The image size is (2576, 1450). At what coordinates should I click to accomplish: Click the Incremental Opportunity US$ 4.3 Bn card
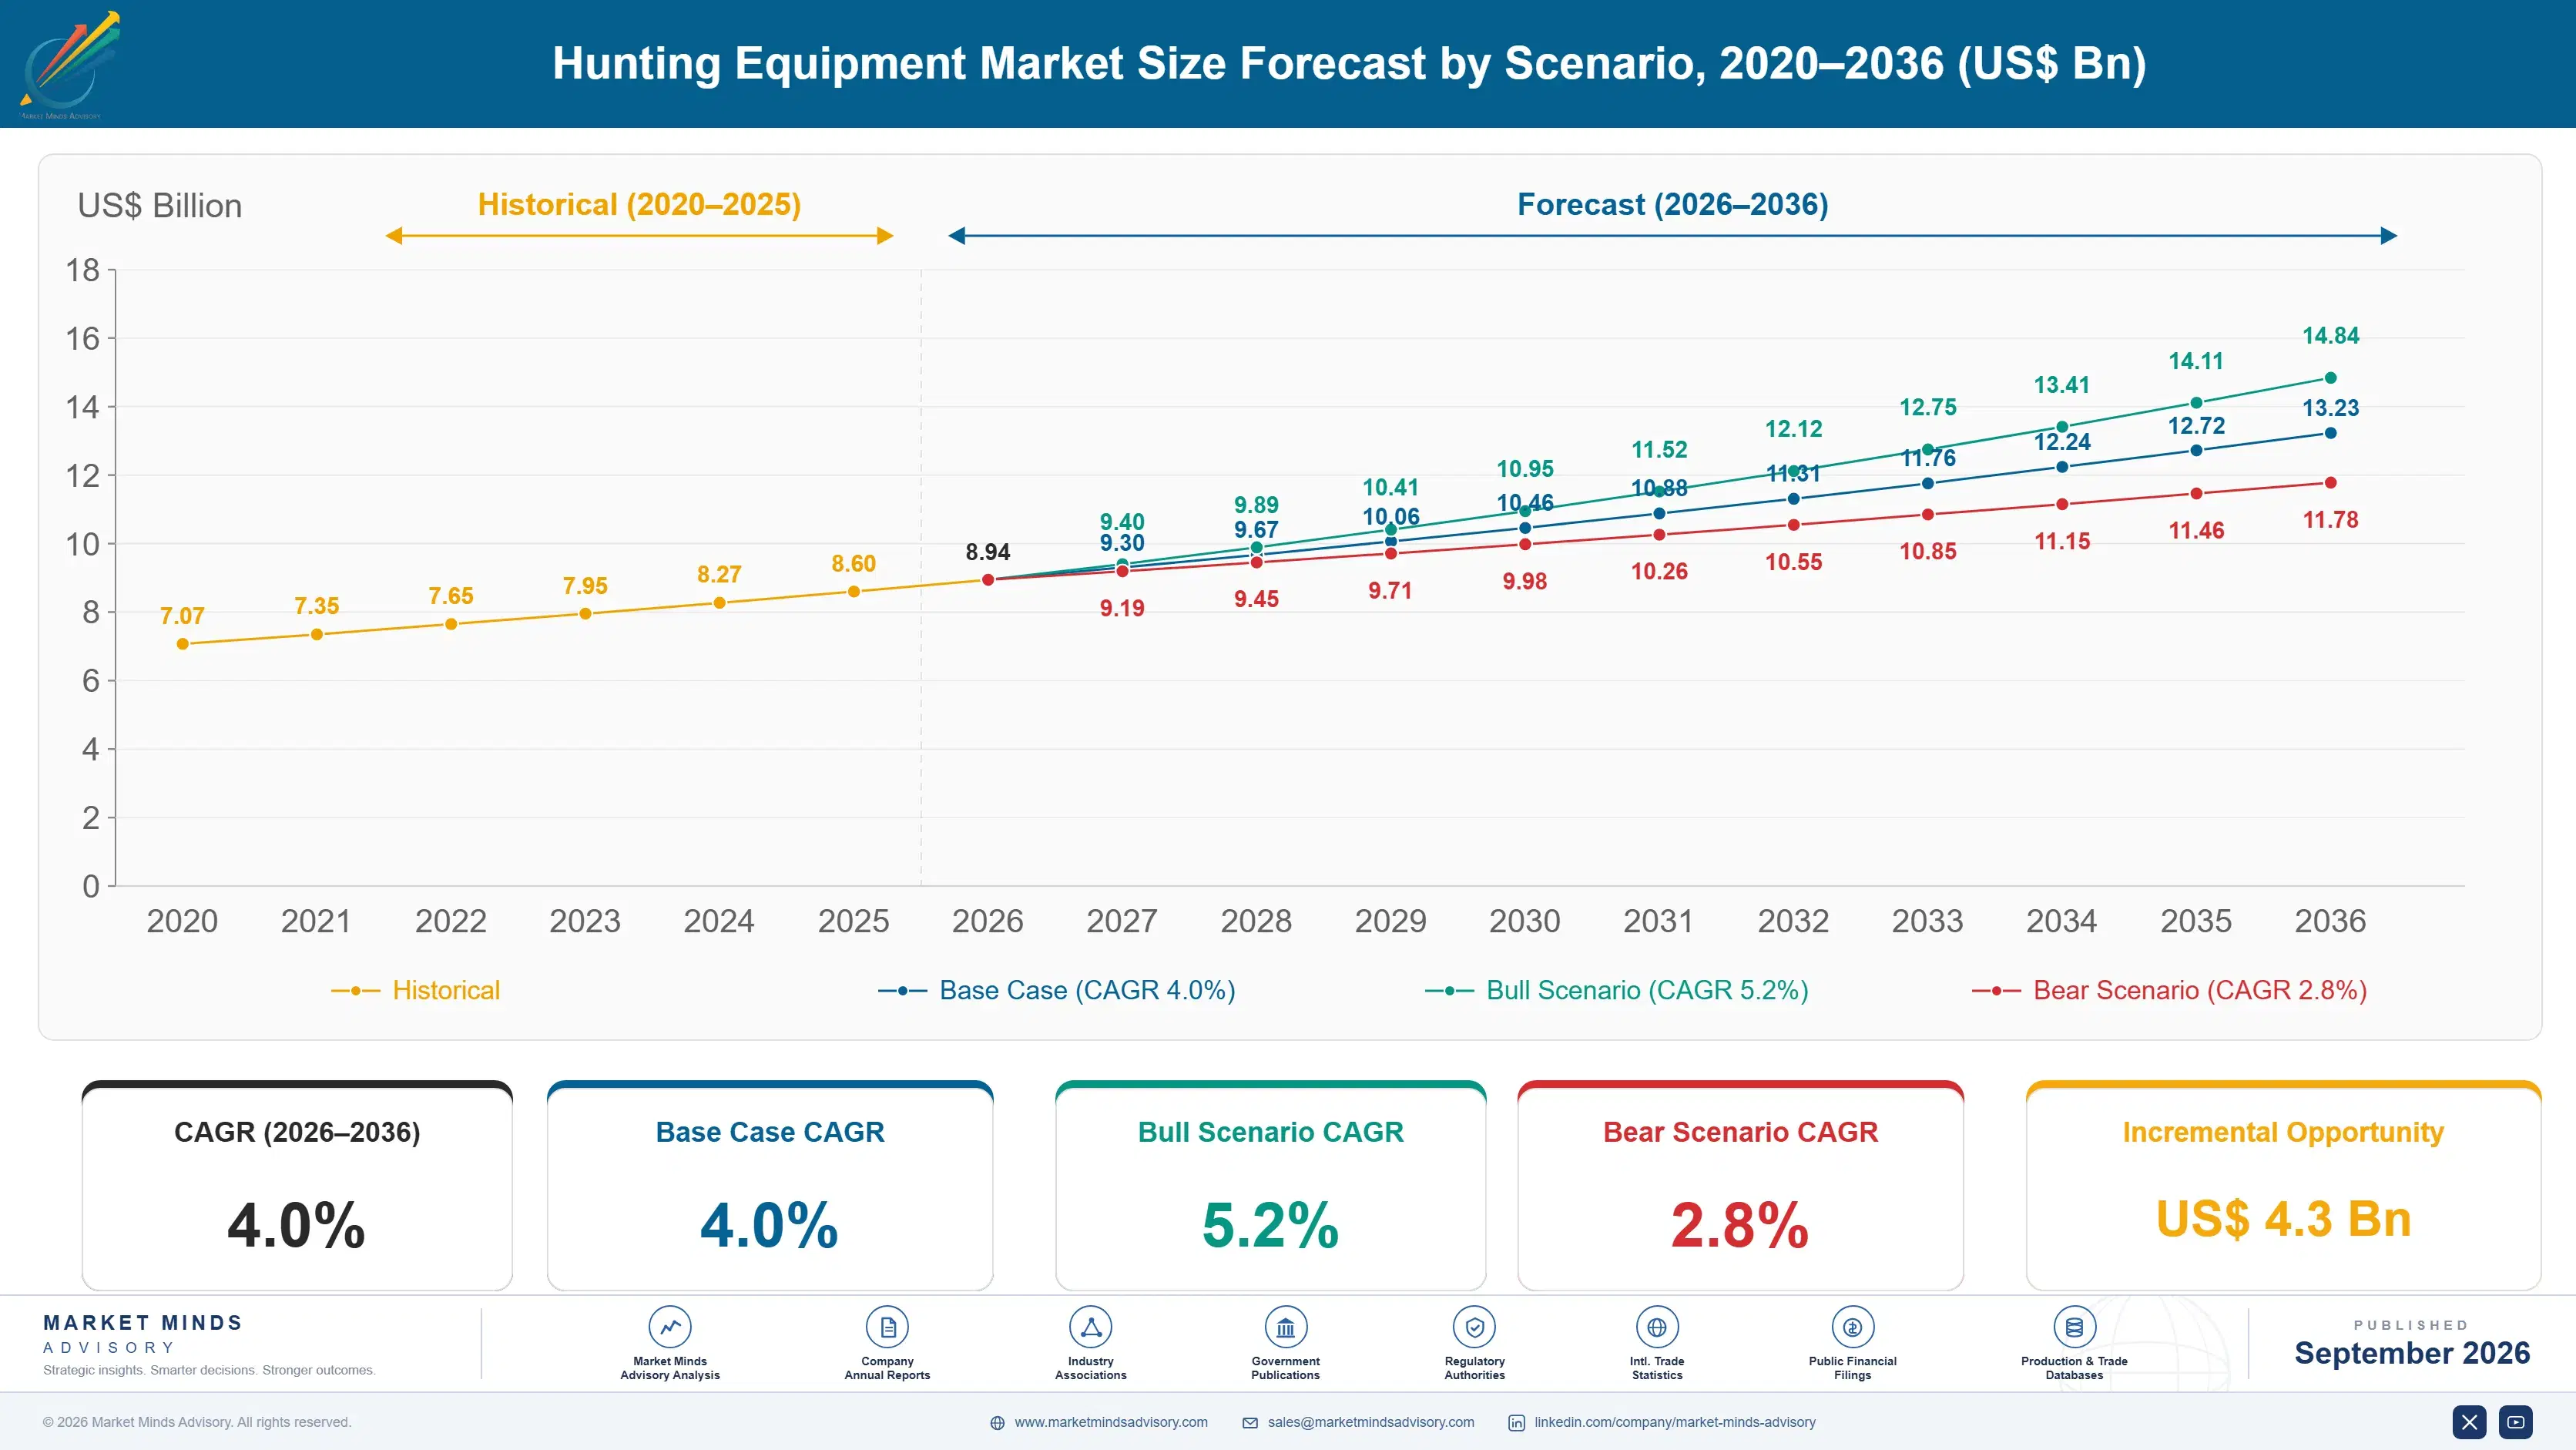point(2283,1186)
